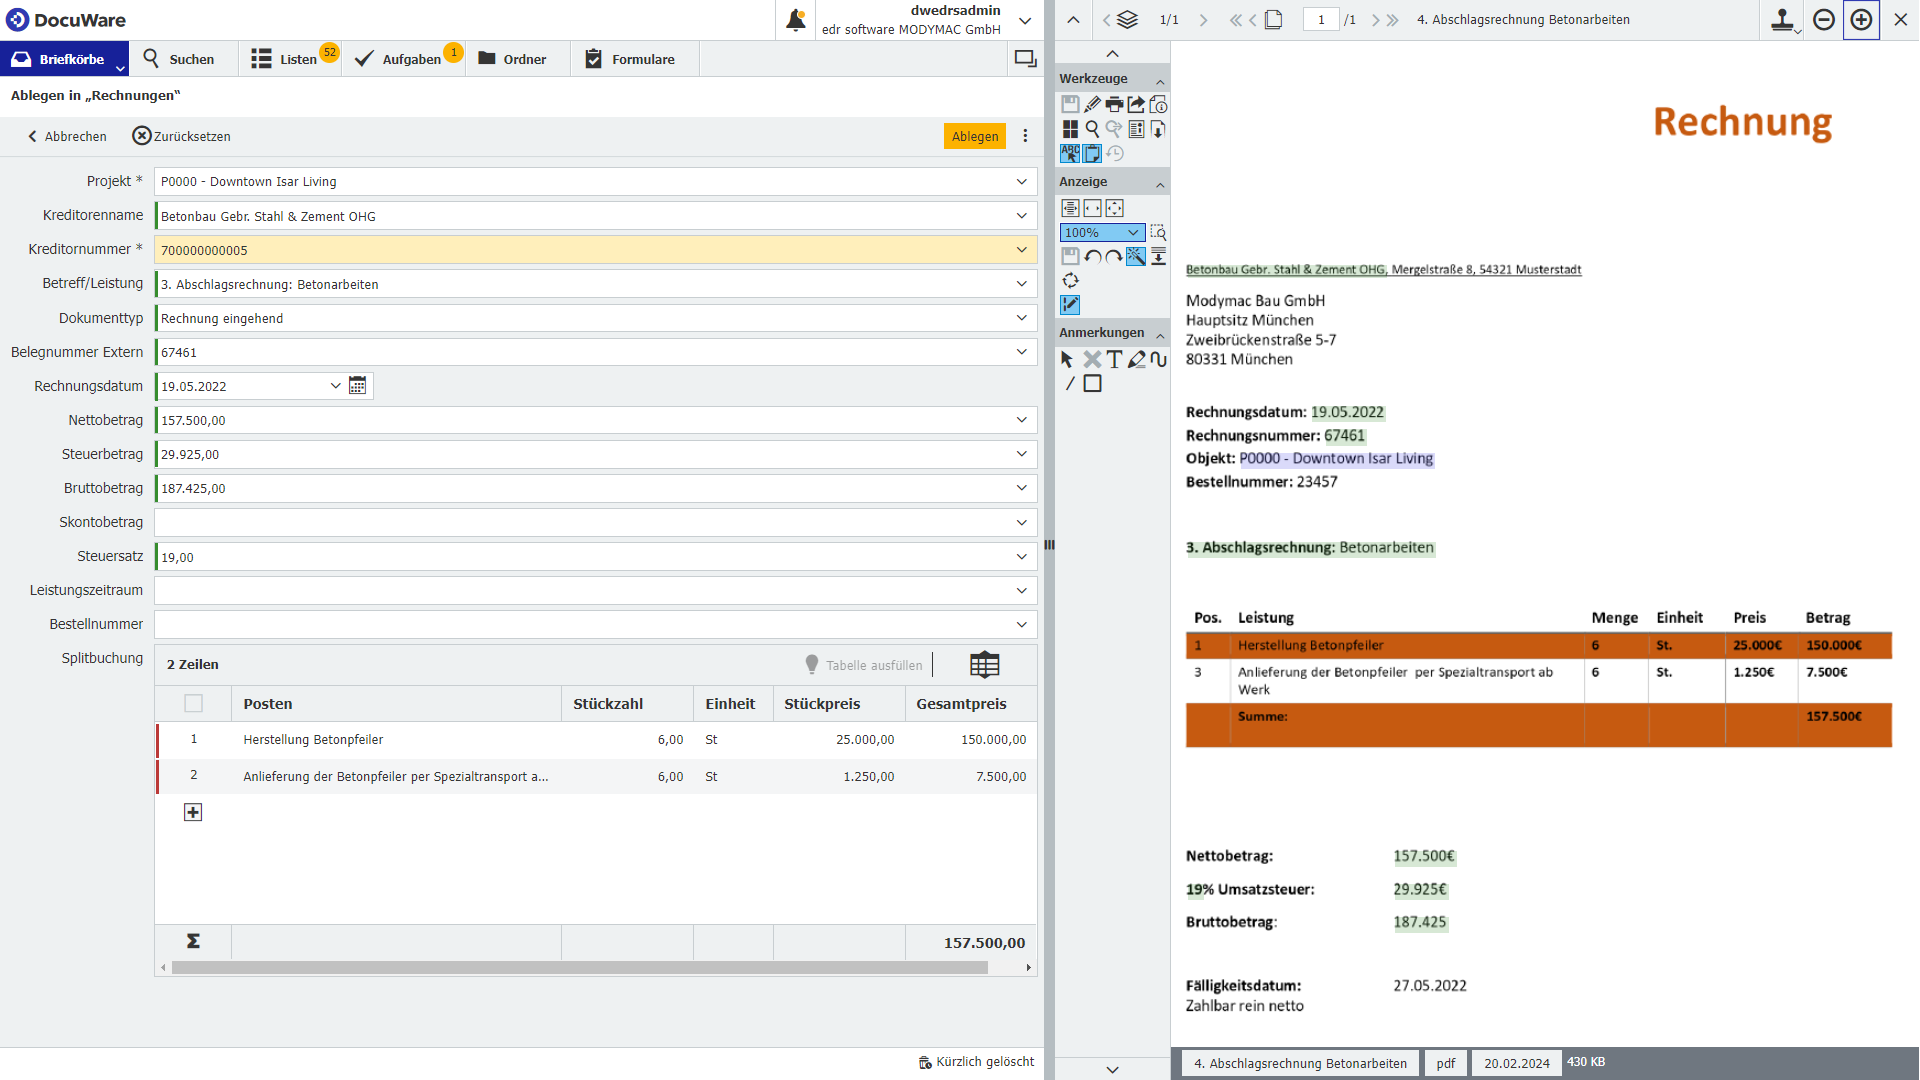This screenshot has width=1920, height=1080.
Task: Rotate page right with clockwise arrow
Action: point(1114,256)
